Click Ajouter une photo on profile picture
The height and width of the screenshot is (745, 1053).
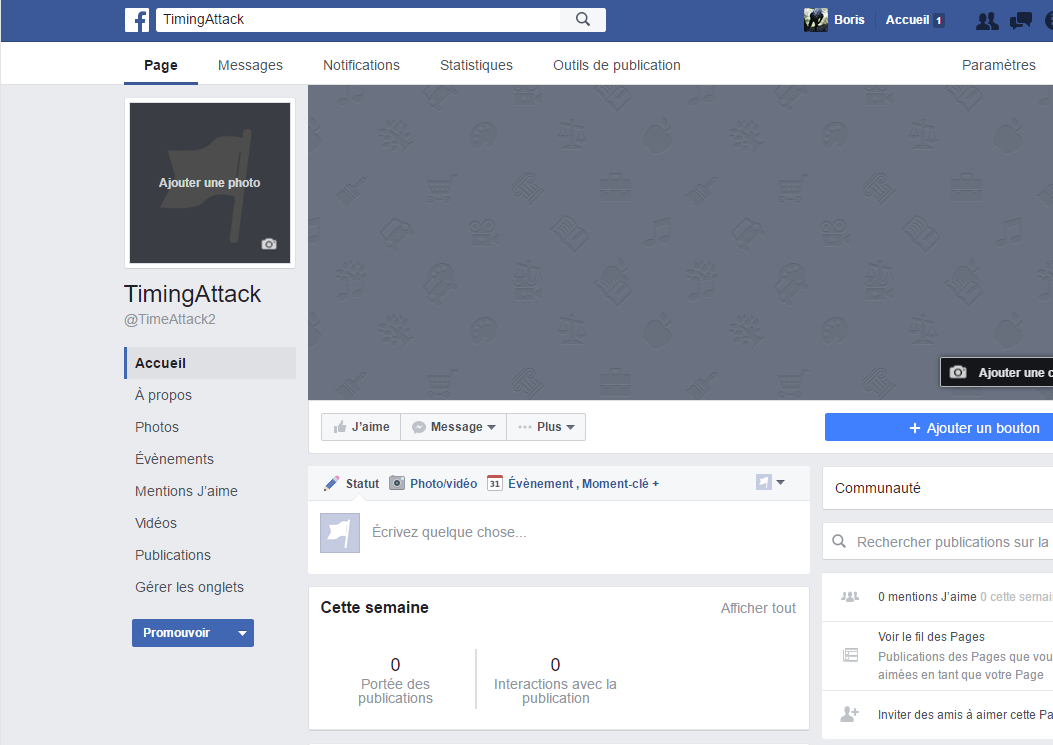pos(210,183)
